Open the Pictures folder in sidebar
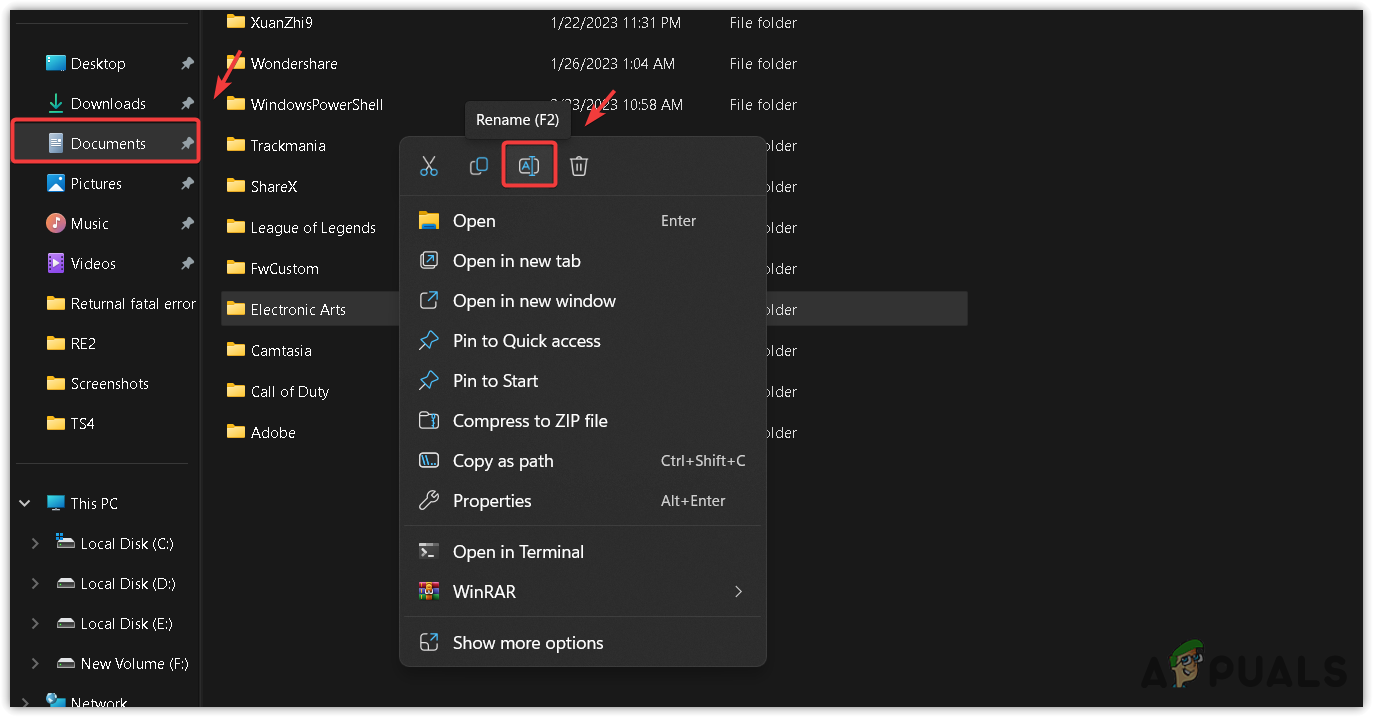 [x=96, y=184]
